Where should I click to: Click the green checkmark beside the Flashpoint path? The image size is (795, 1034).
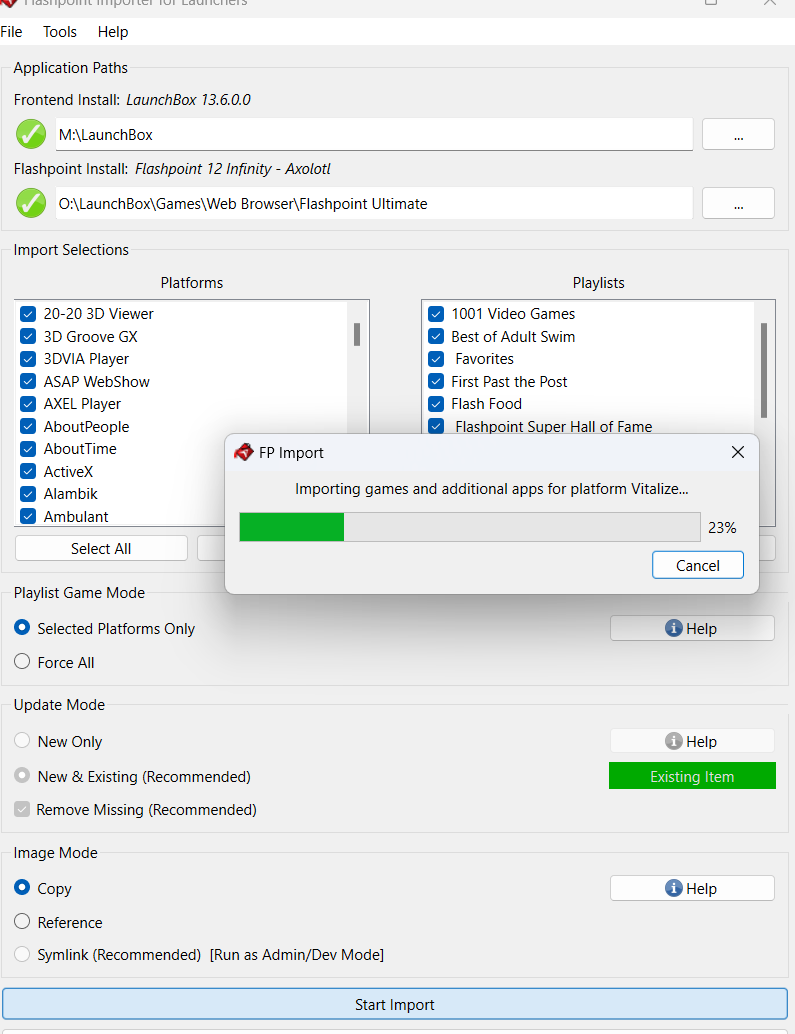[x=31, y=203]
